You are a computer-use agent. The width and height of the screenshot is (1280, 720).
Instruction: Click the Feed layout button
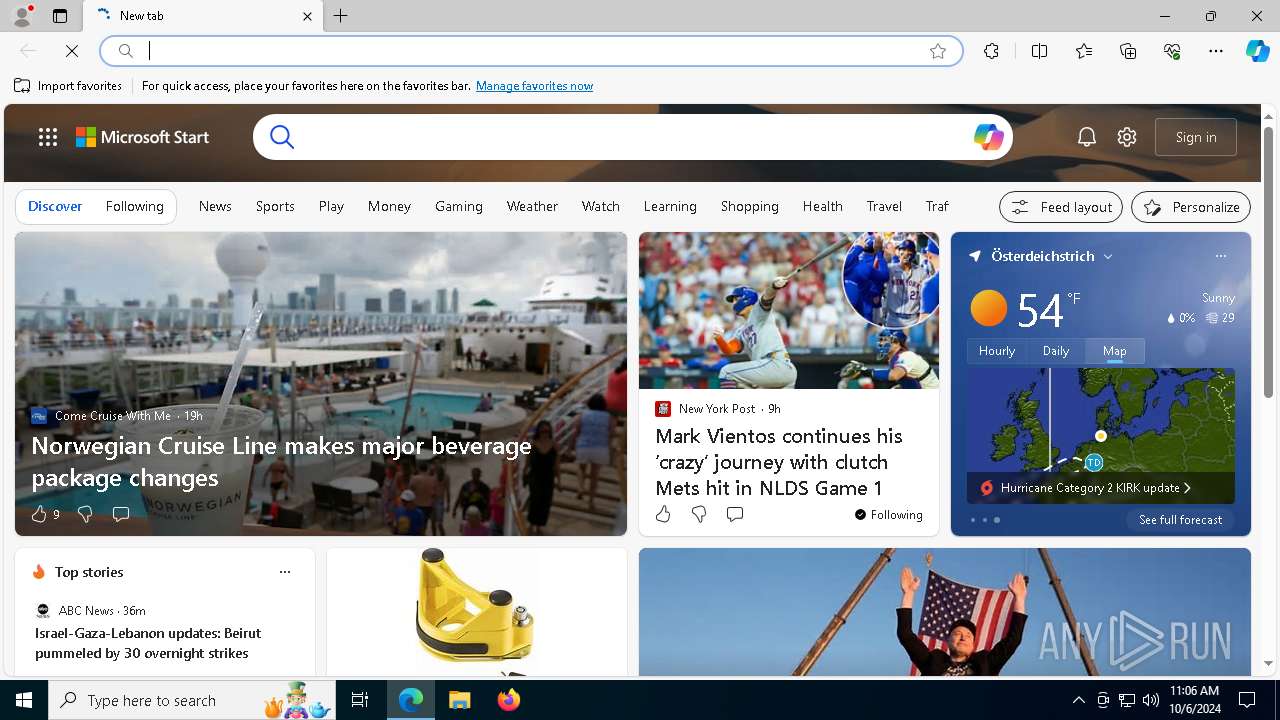(x=1061, y=207)
